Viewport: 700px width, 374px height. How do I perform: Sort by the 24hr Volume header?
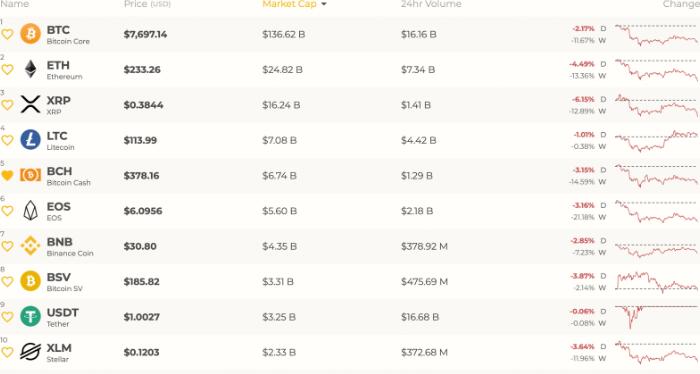tap(431, 4)
